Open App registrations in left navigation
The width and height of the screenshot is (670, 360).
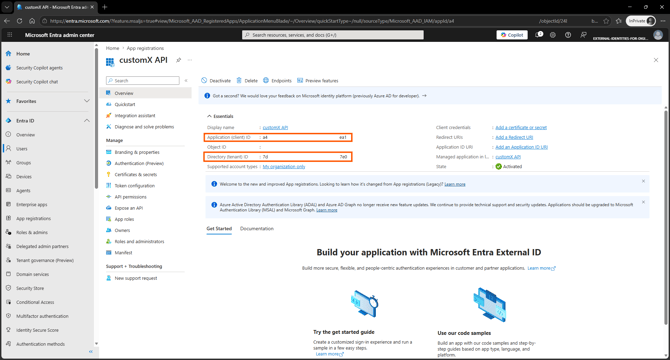tap(33, 219)
